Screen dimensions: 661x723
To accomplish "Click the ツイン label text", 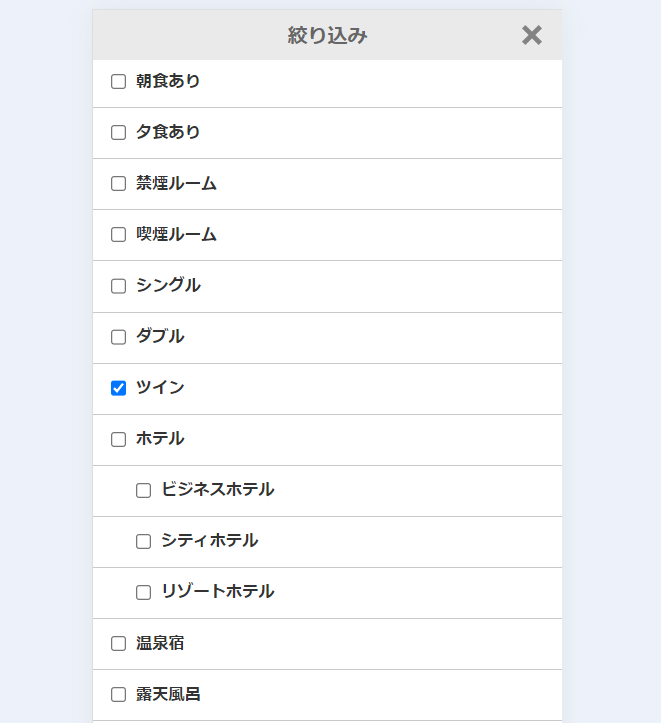I will click(160, 388).
